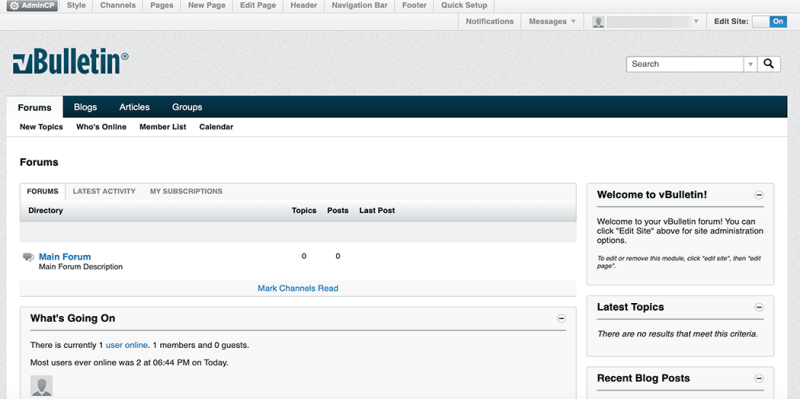Click the Main Forum speech bubble icon
The width and height of the screenshot is (800, 399).
tap(29, 257)
